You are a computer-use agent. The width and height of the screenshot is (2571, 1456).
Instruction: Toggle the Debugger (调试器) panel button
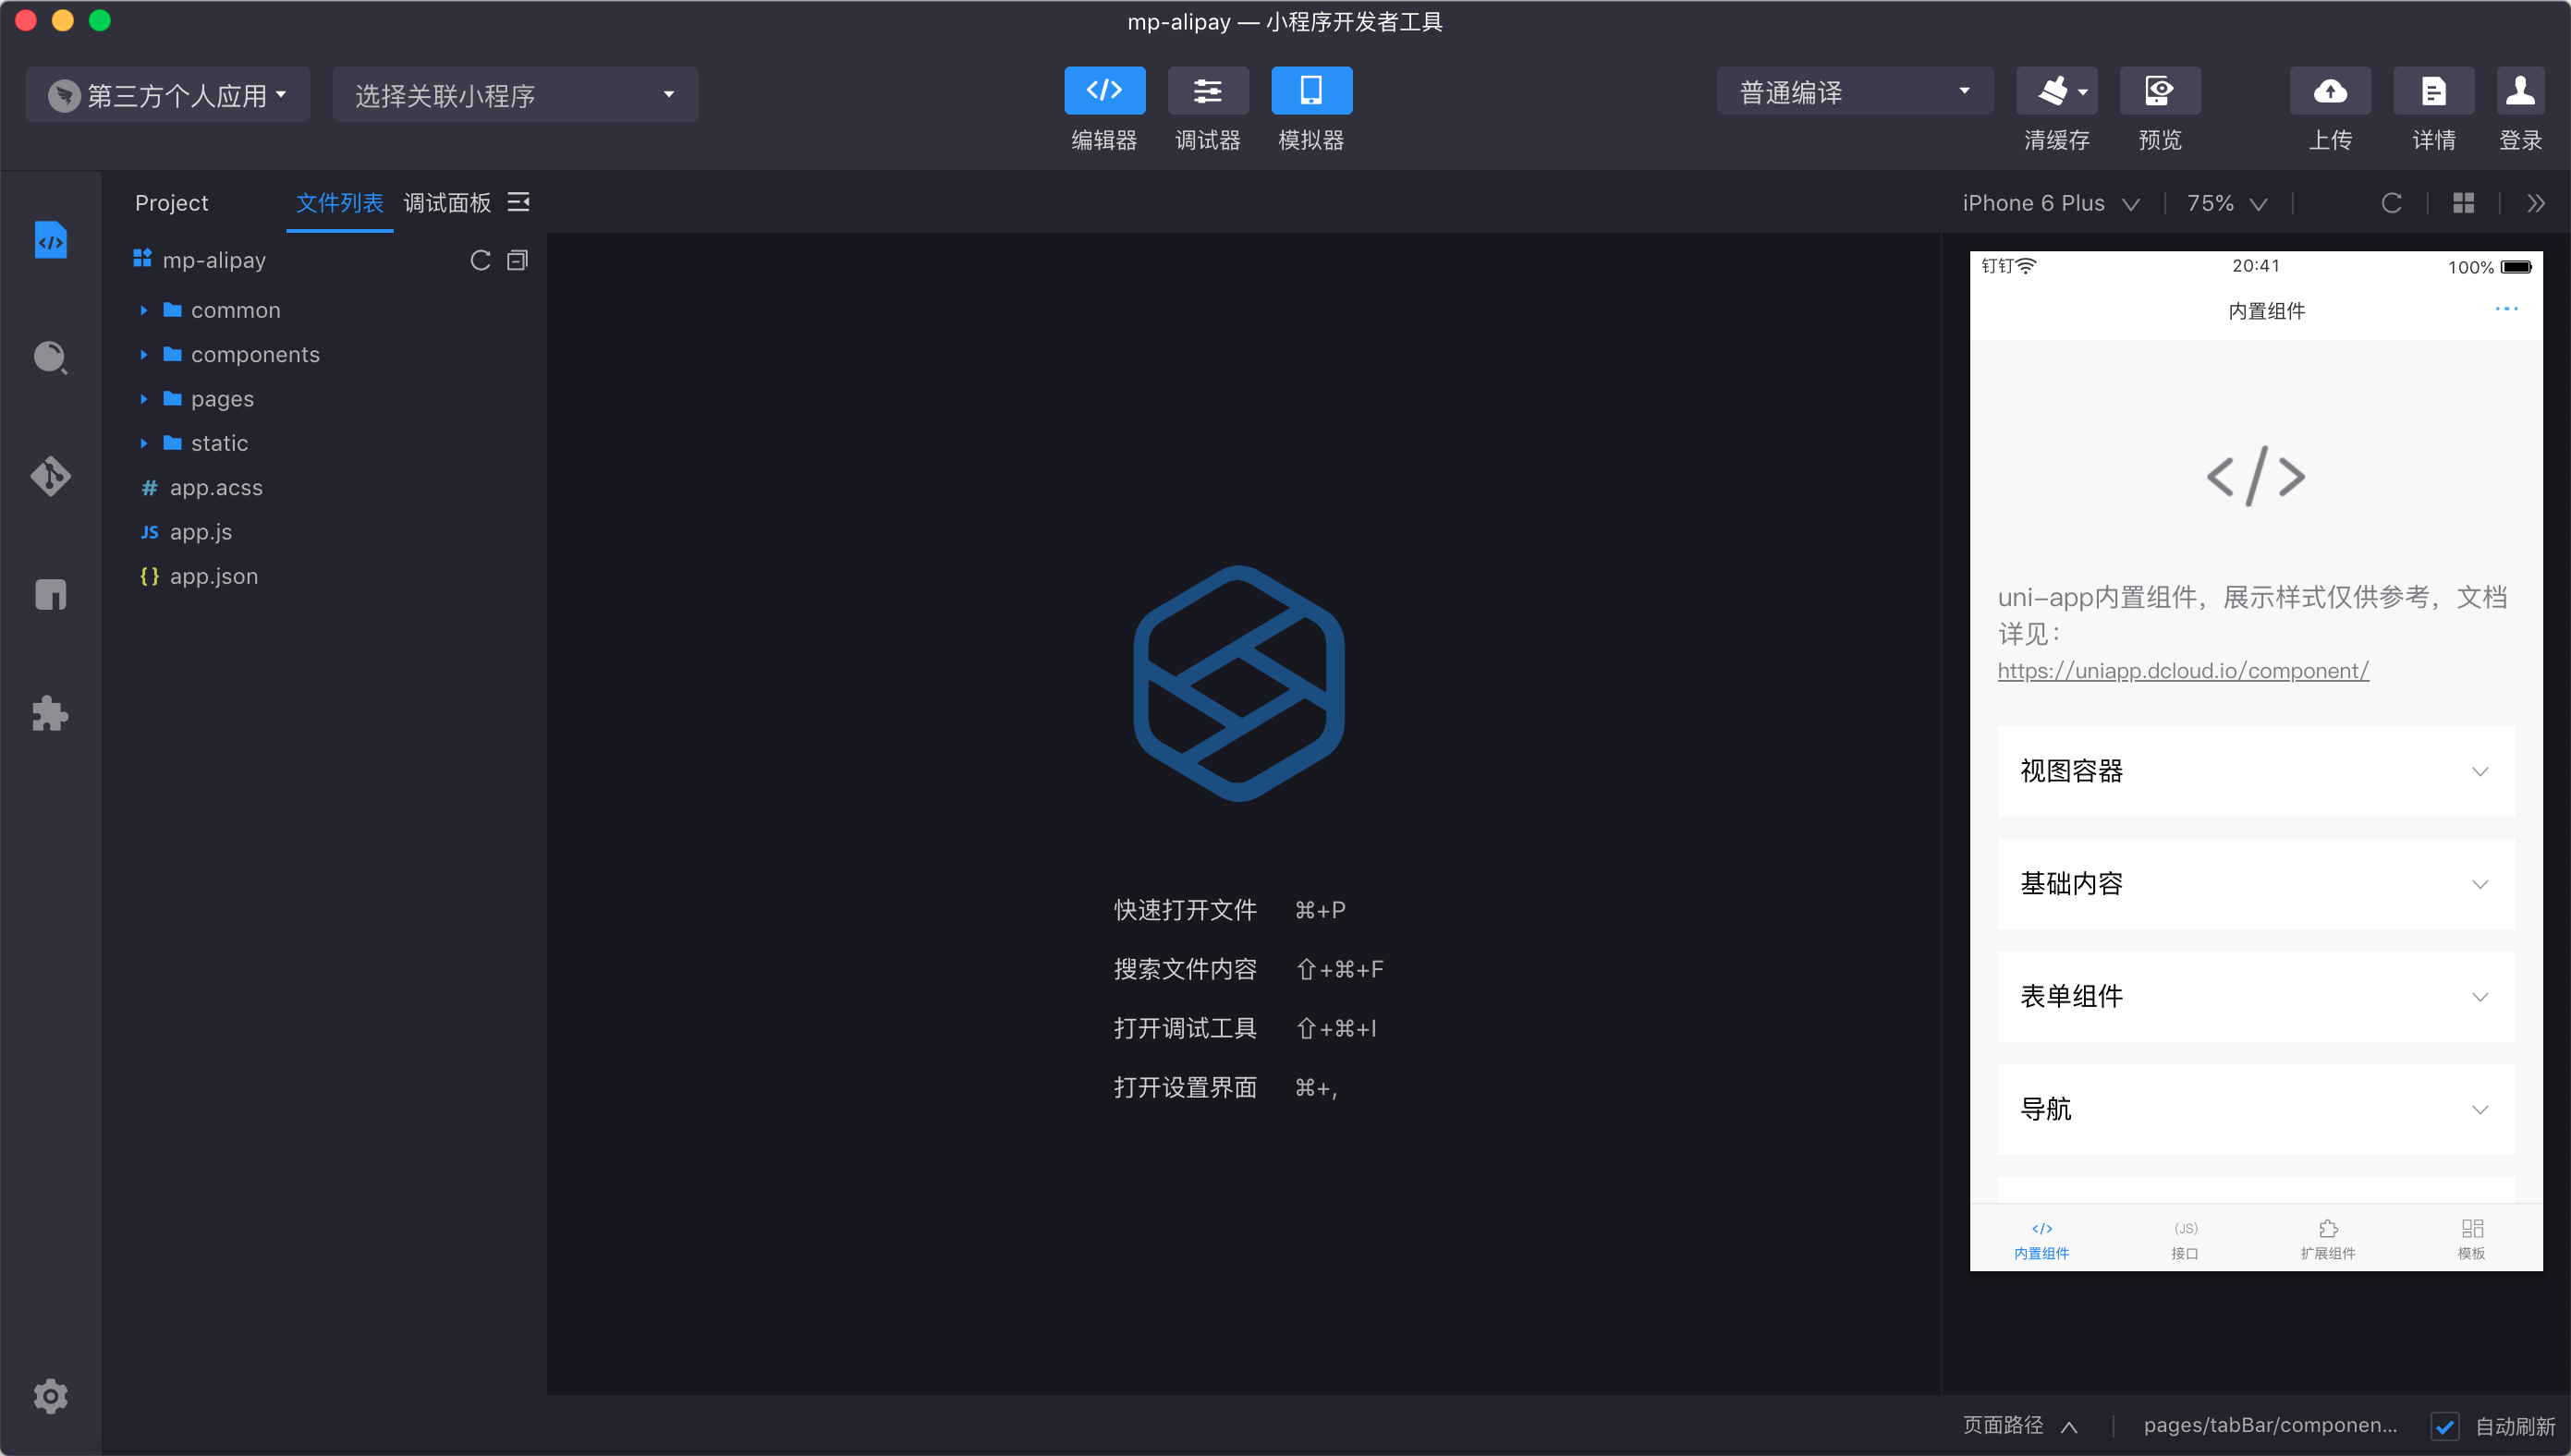[1207, 92]
